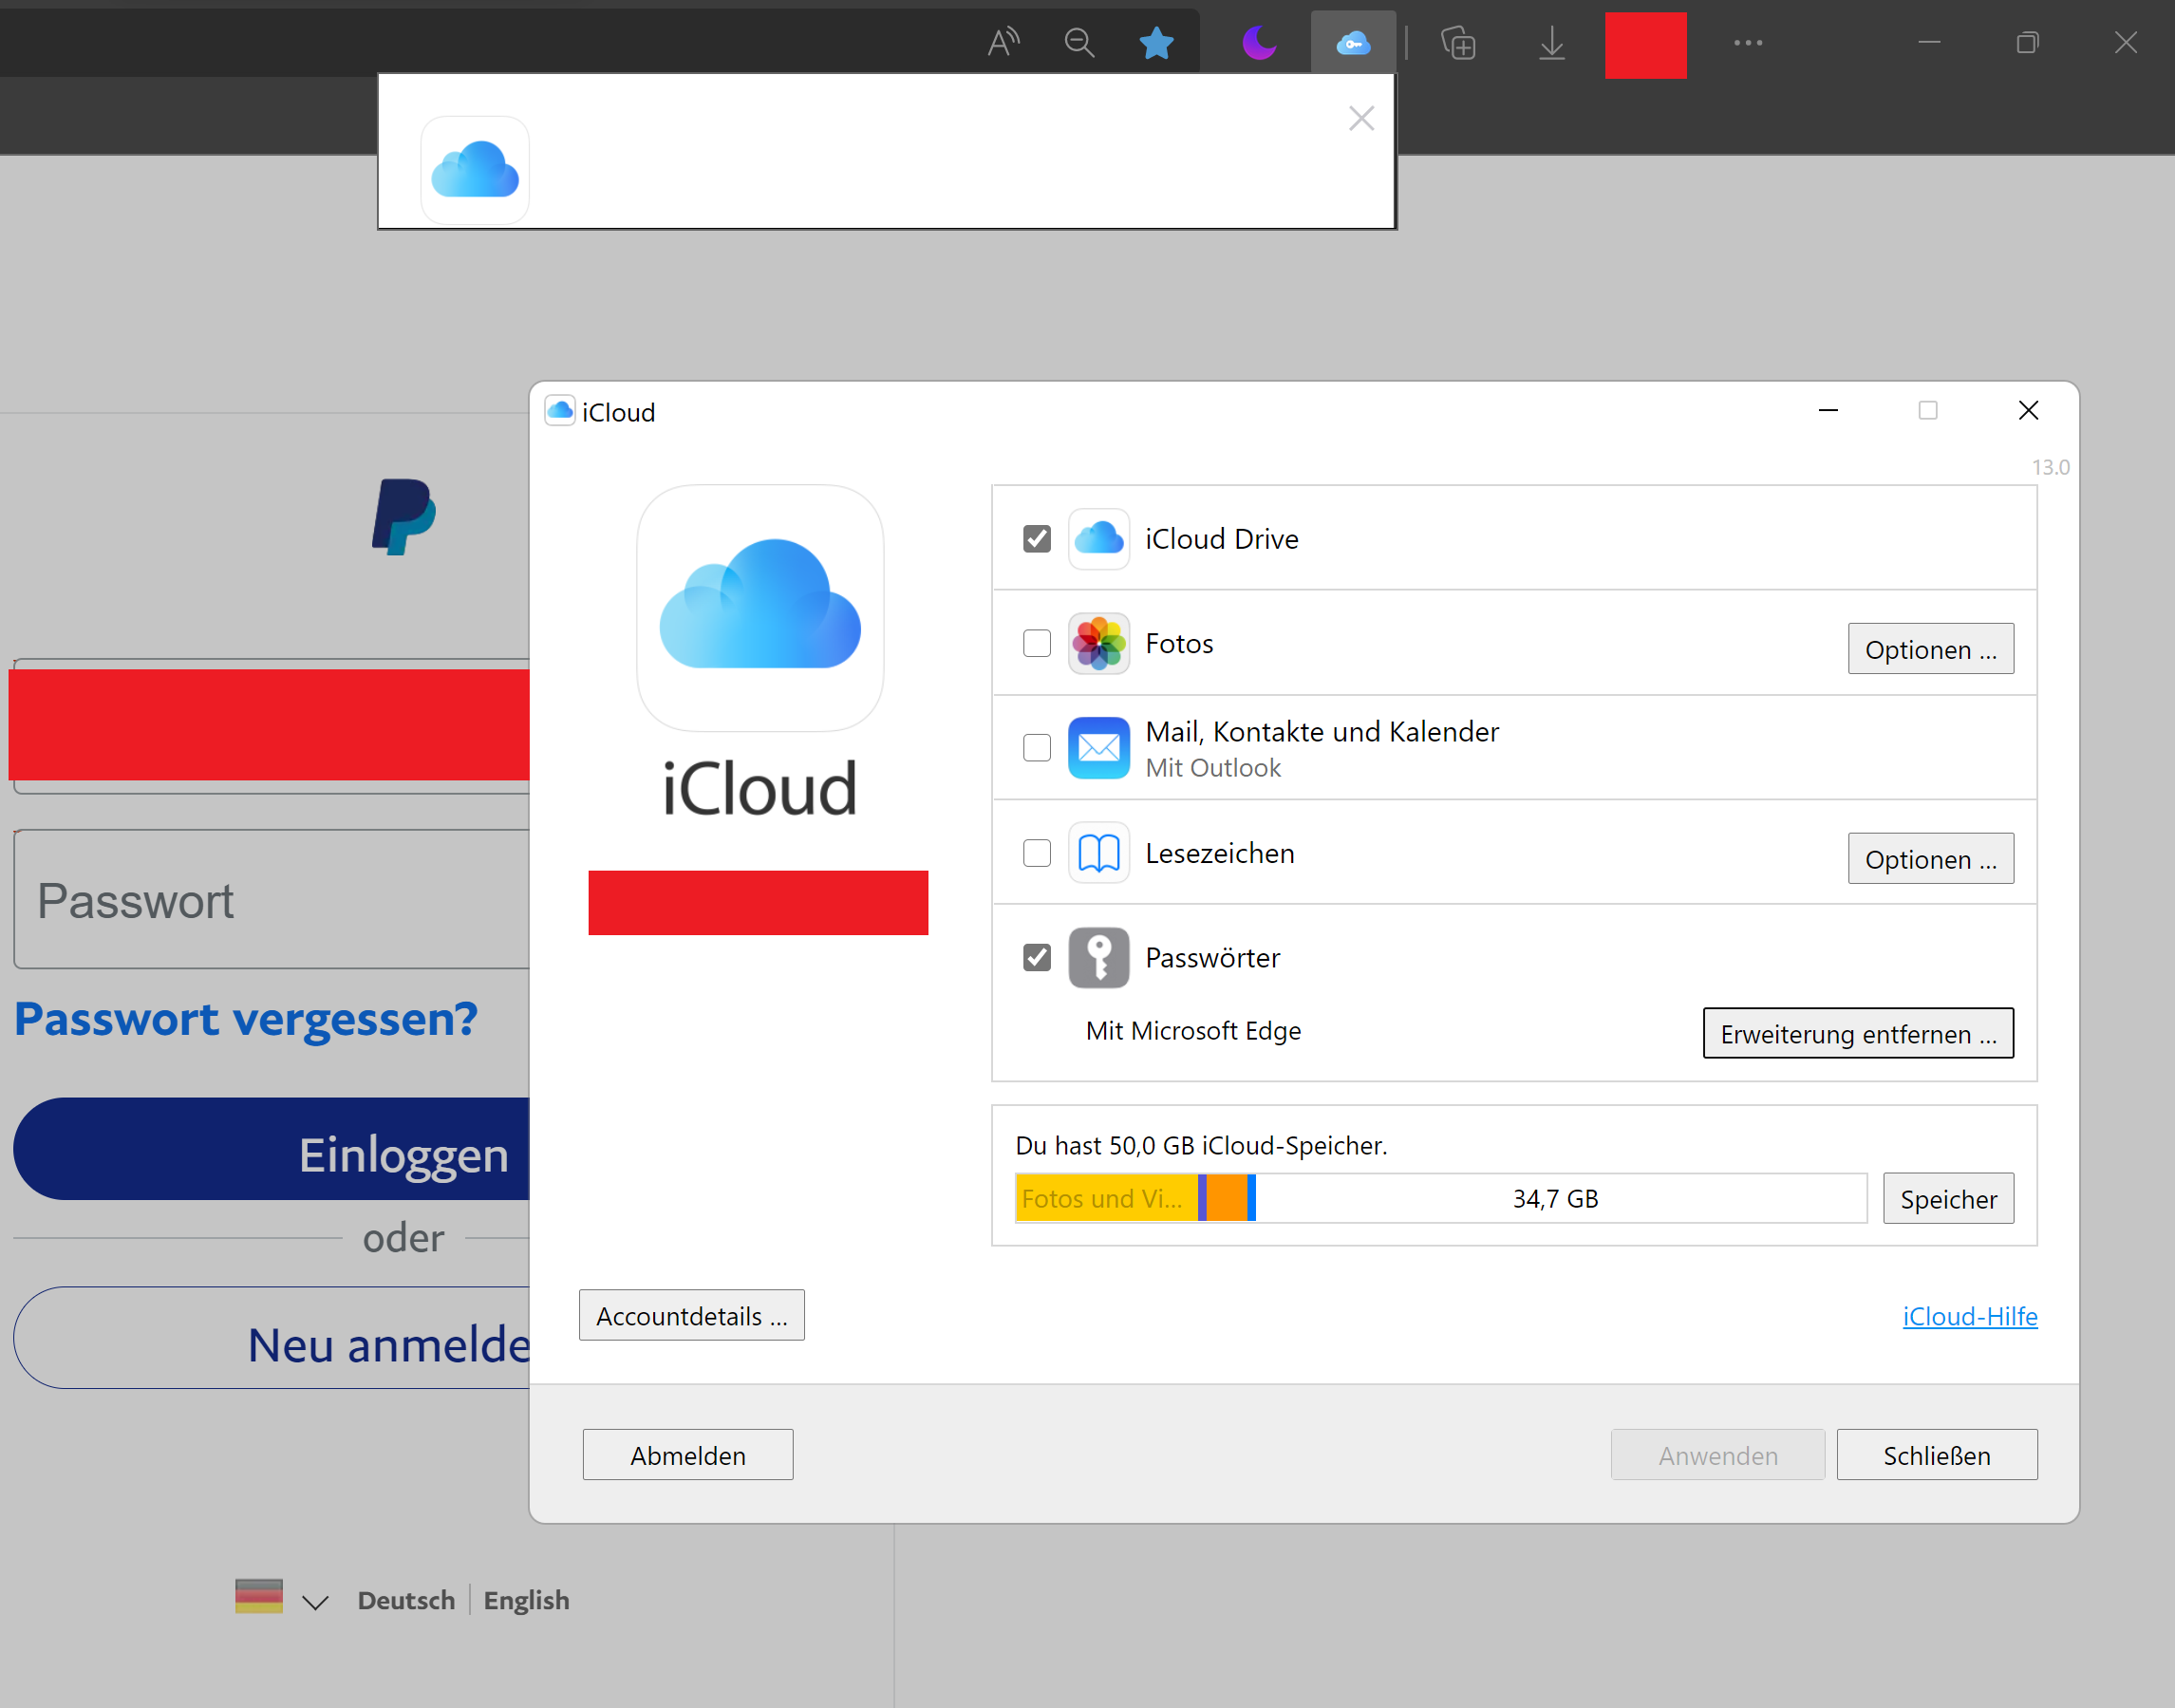
Task: Open the Downloads arrow icon
Action: click(1551, 43)
